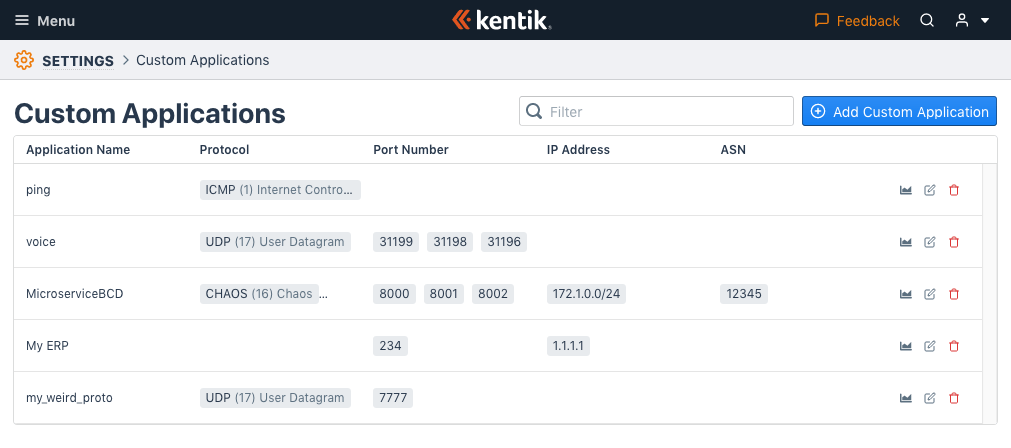The width and height of the screenshot is (1011, 448).
Task: Edit the ping application
Action: coord(930,190)
